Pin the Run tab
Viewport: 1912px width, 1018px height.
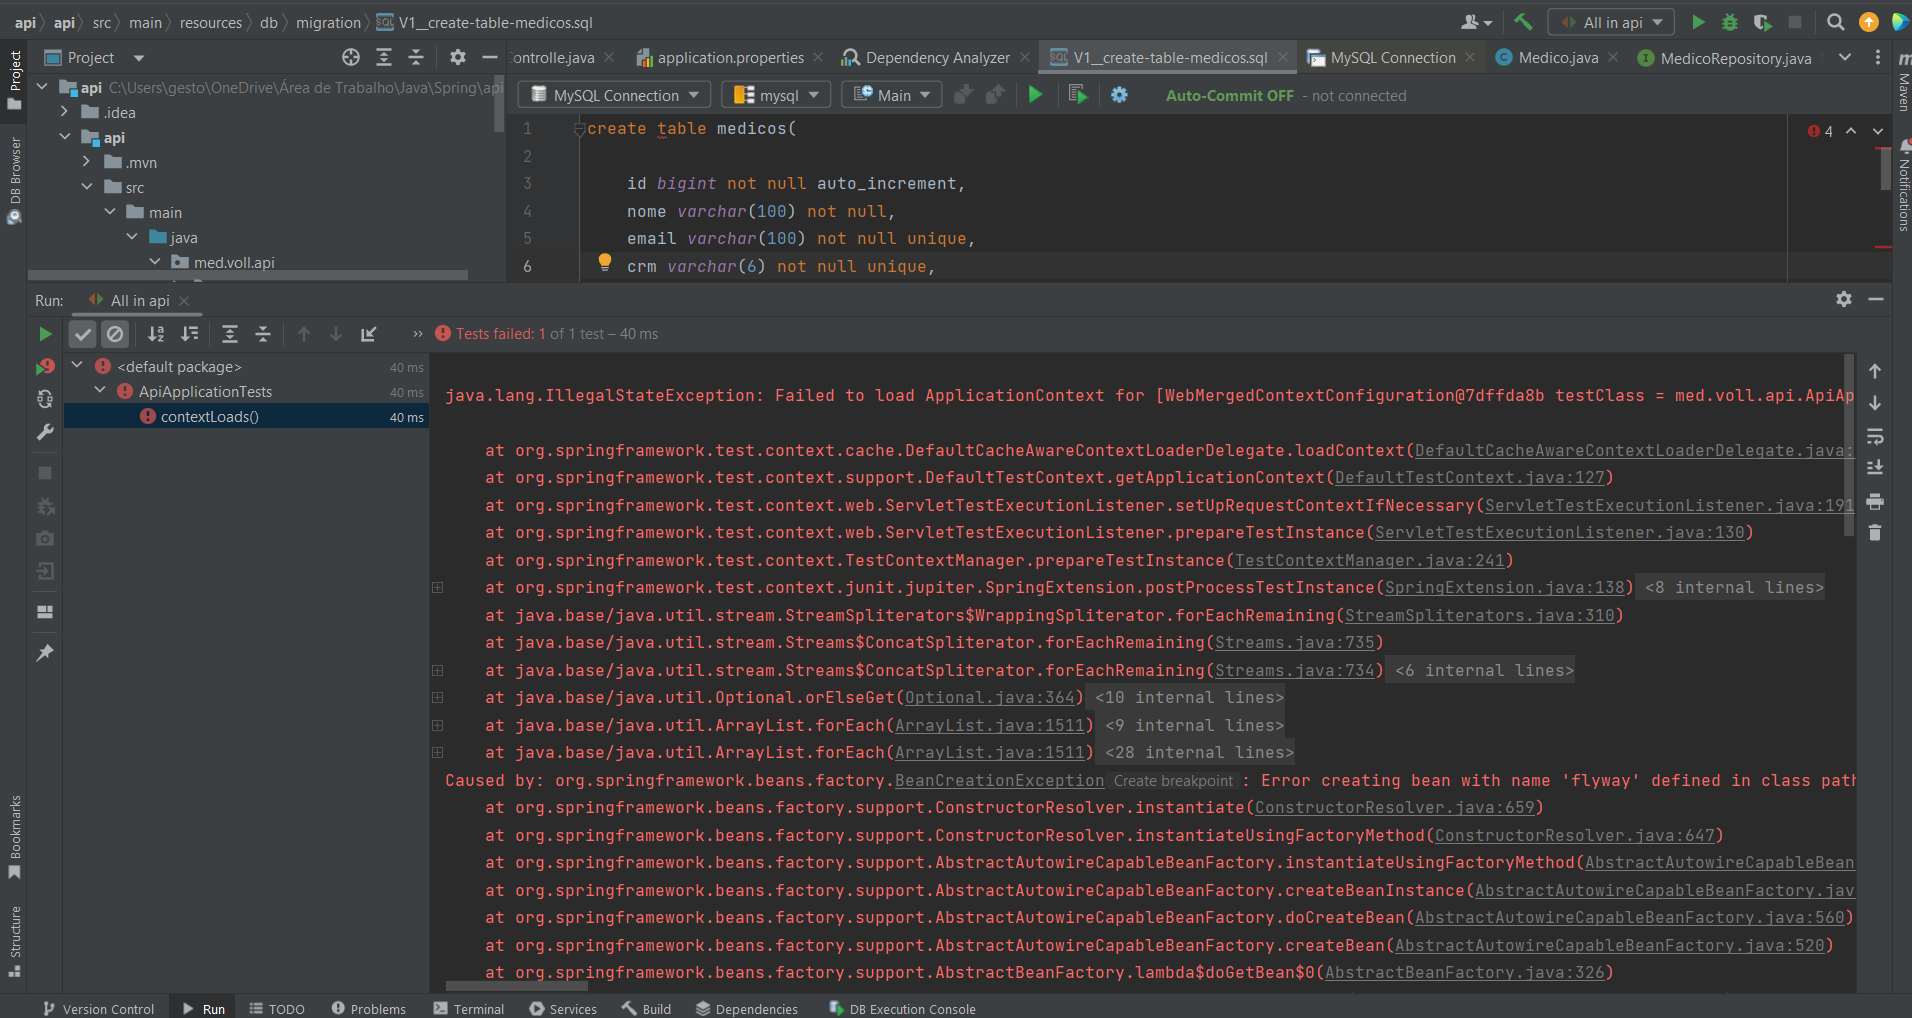(45, 652)
